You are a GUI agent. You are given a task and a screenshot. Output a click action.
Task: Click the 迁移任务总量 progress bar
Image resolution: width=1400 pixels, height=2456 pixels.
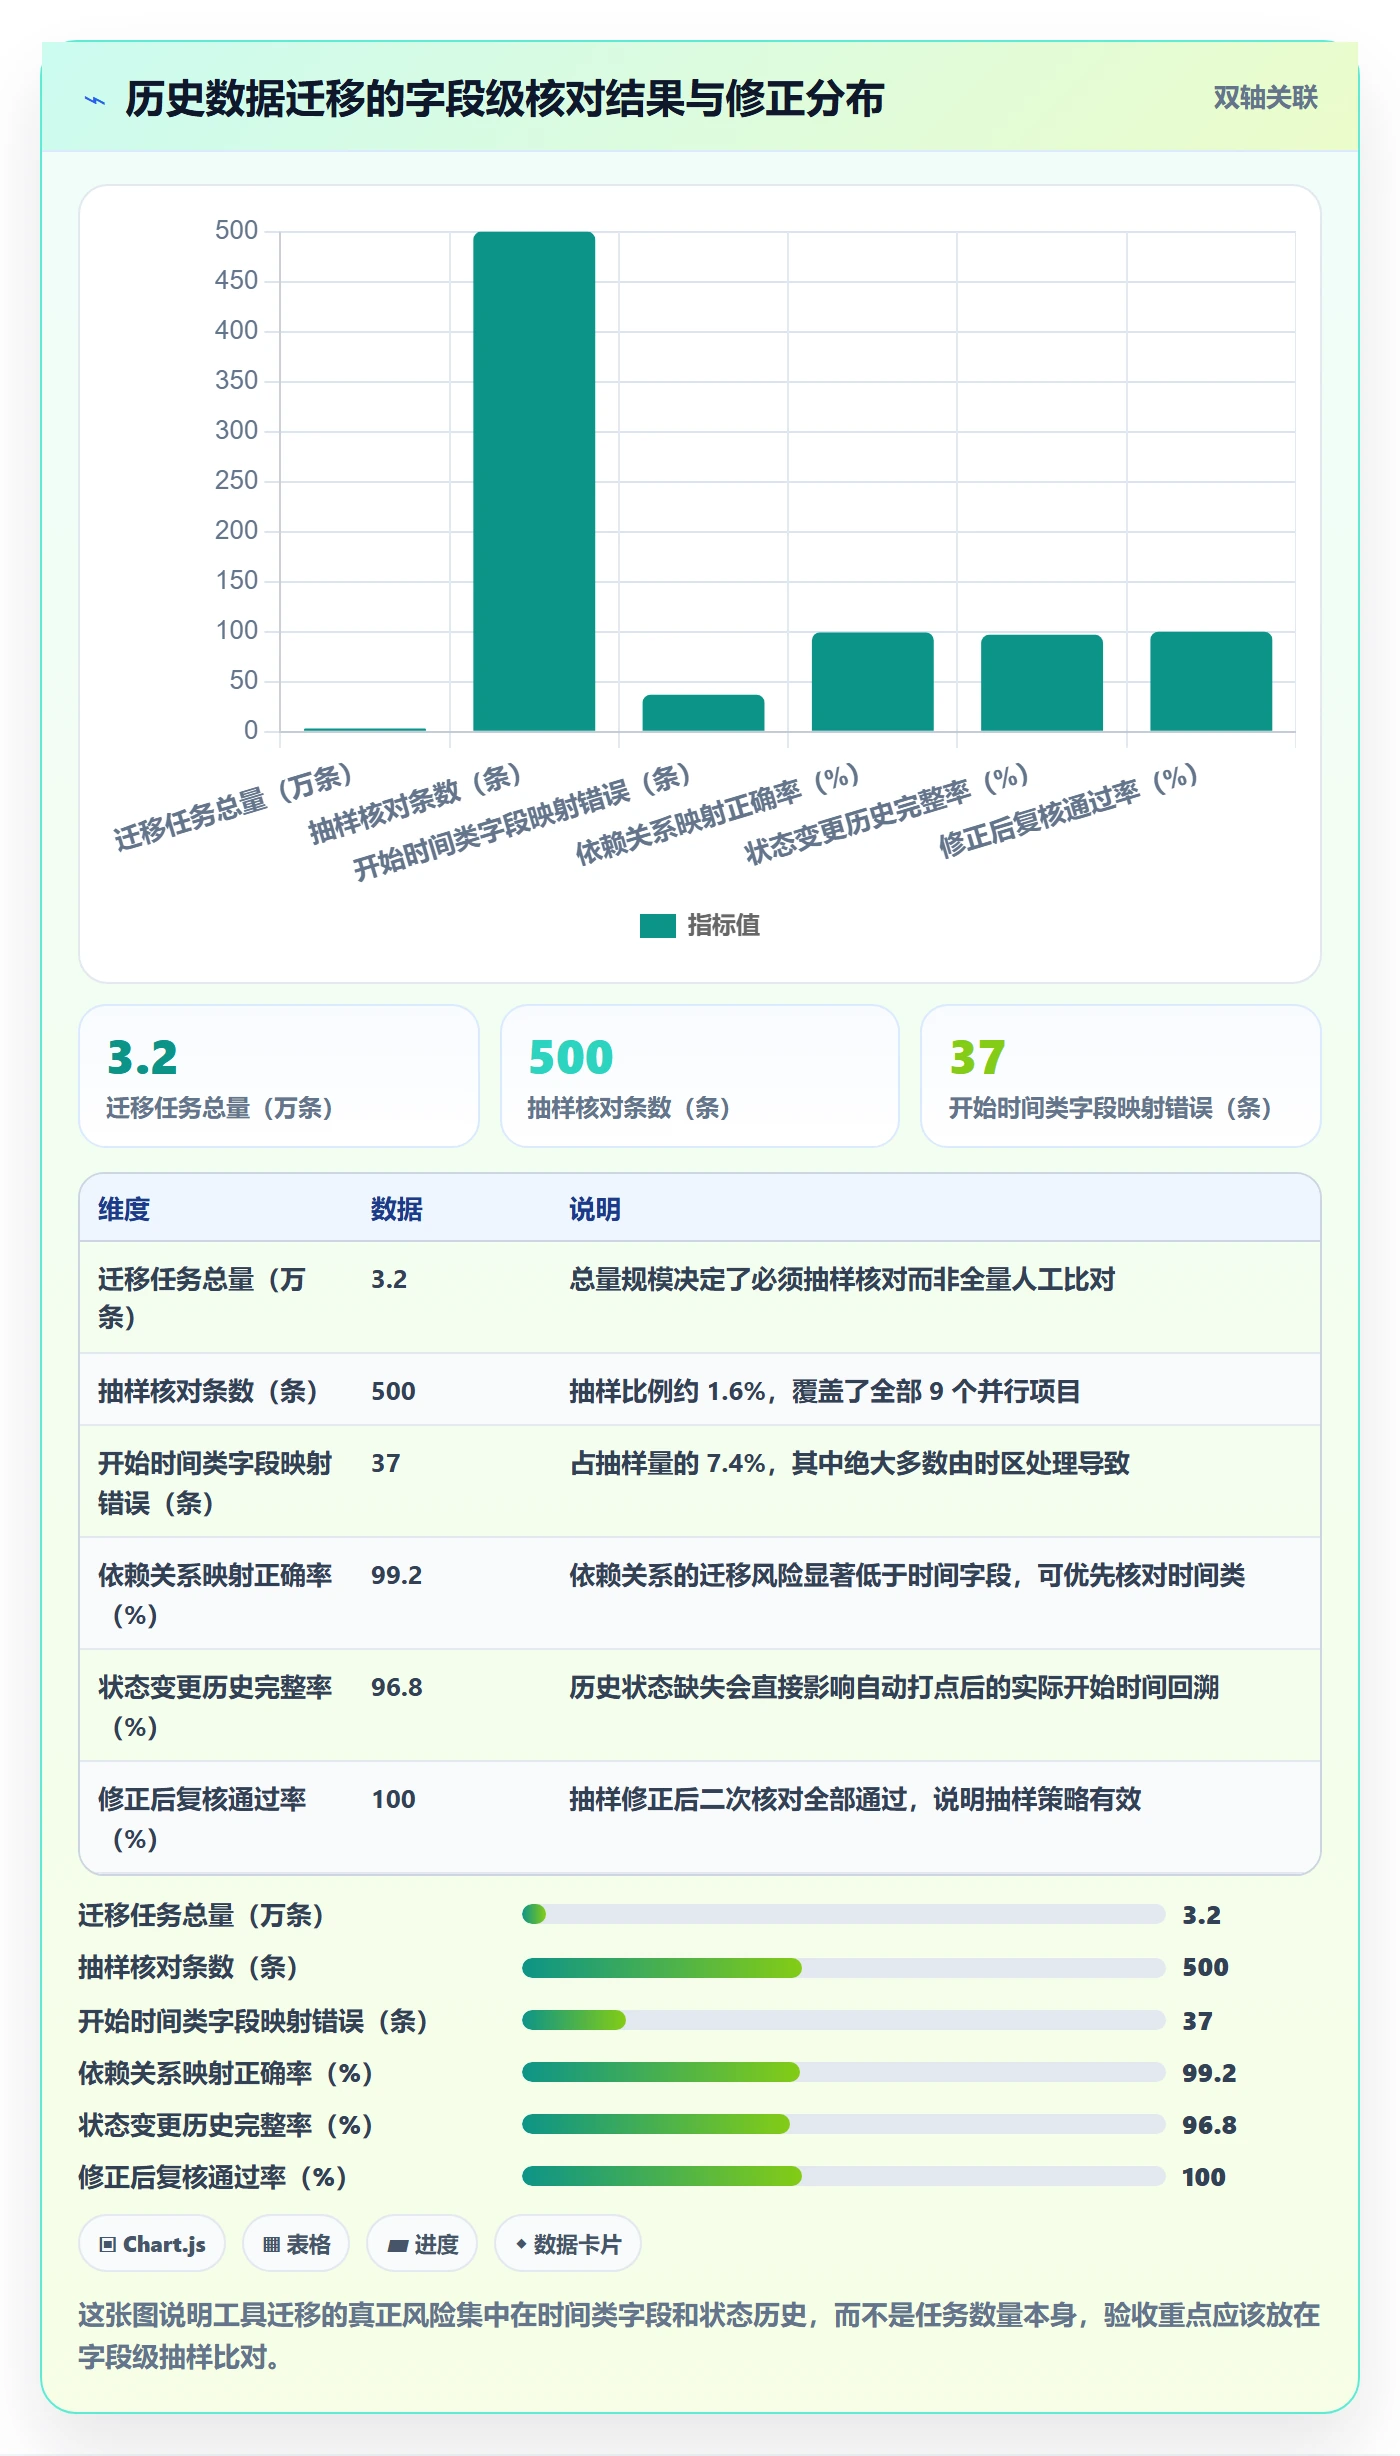[x=843, y=1914]
